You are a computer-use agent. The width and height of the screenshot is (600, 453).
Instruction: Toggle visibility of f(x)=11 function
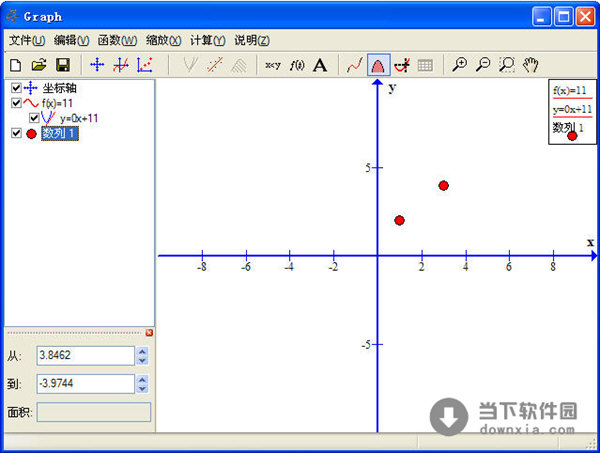point(16,103)
